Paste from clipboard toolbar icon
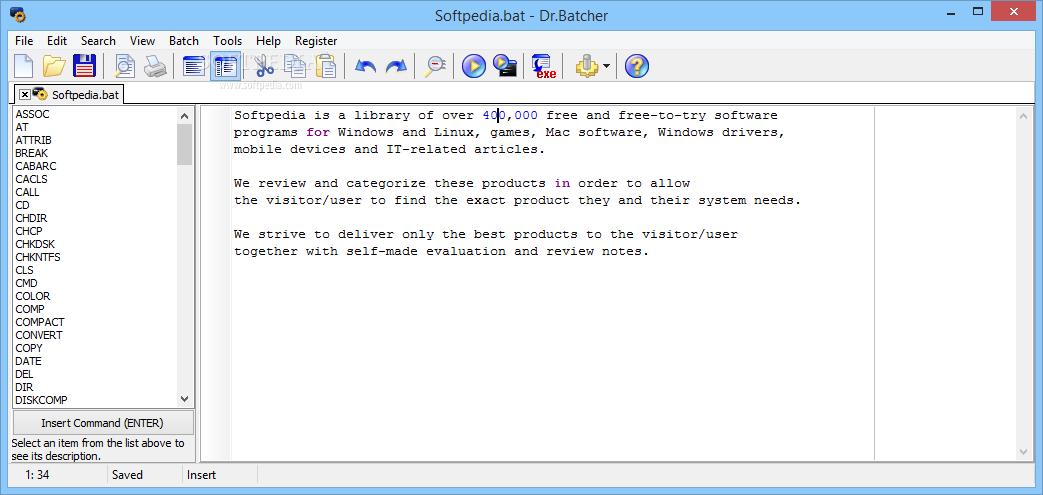 (325, 66)
